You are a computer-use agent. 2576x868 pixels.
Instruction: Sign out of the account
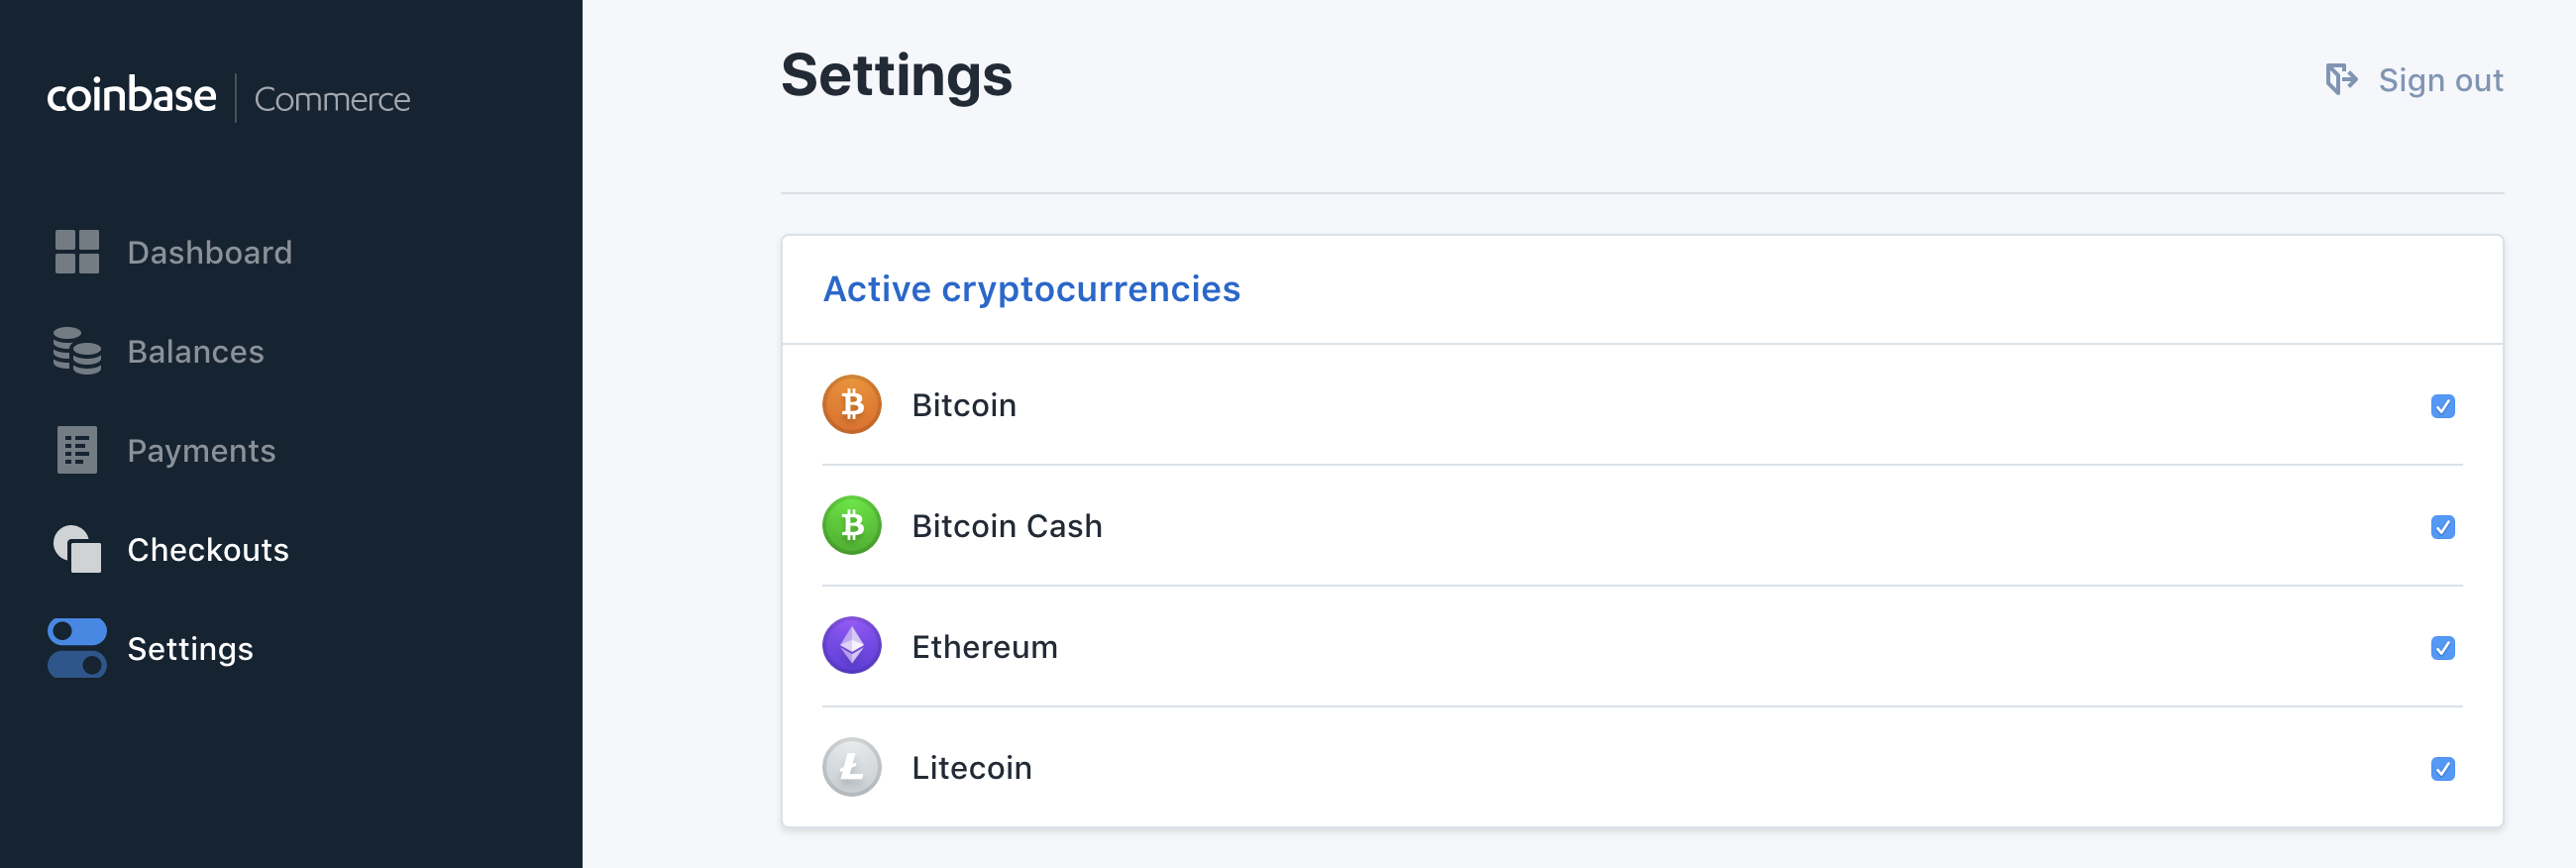pyautogui.click(x=2441, y=79)
